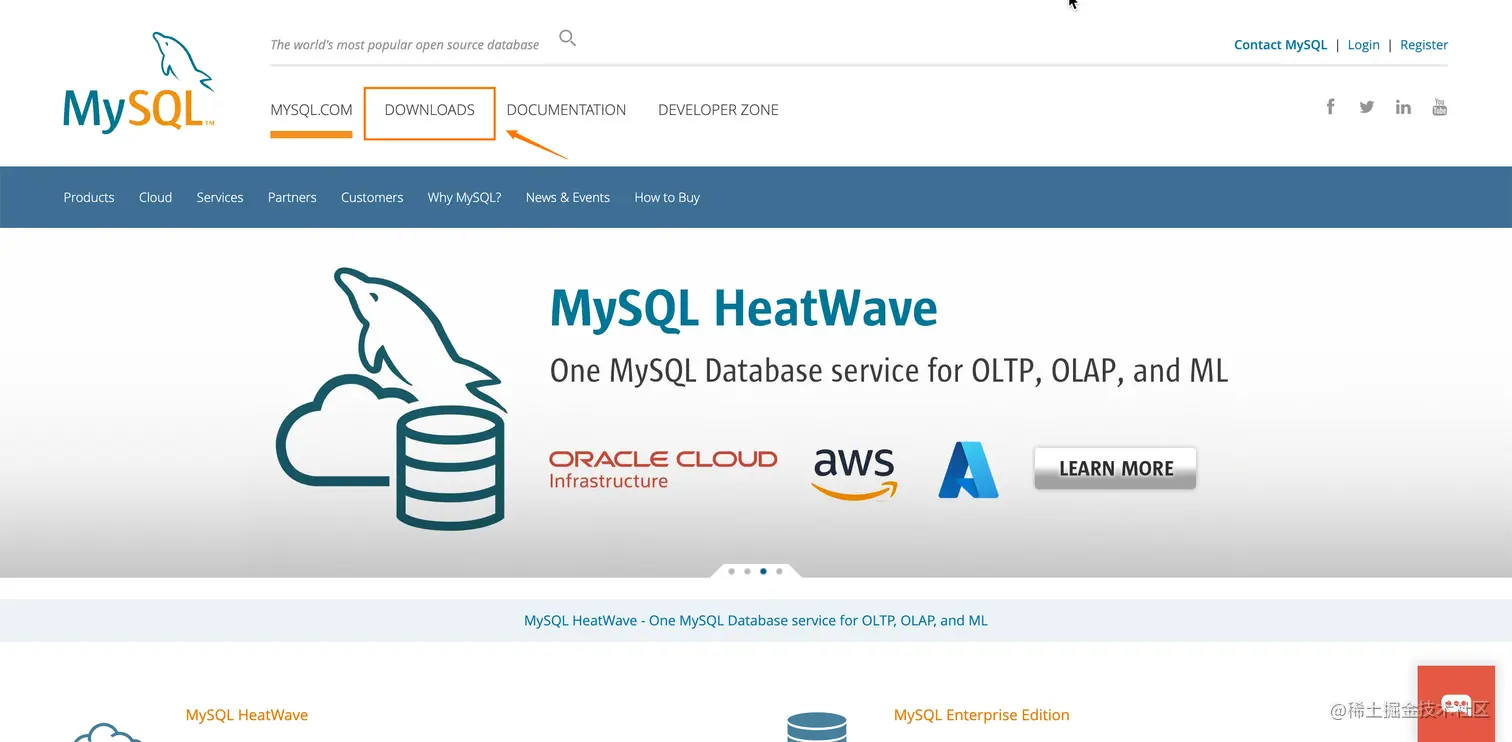Click the Login link
The height and width of the screenshot is (742, 1512).
tap(1363, 44)
